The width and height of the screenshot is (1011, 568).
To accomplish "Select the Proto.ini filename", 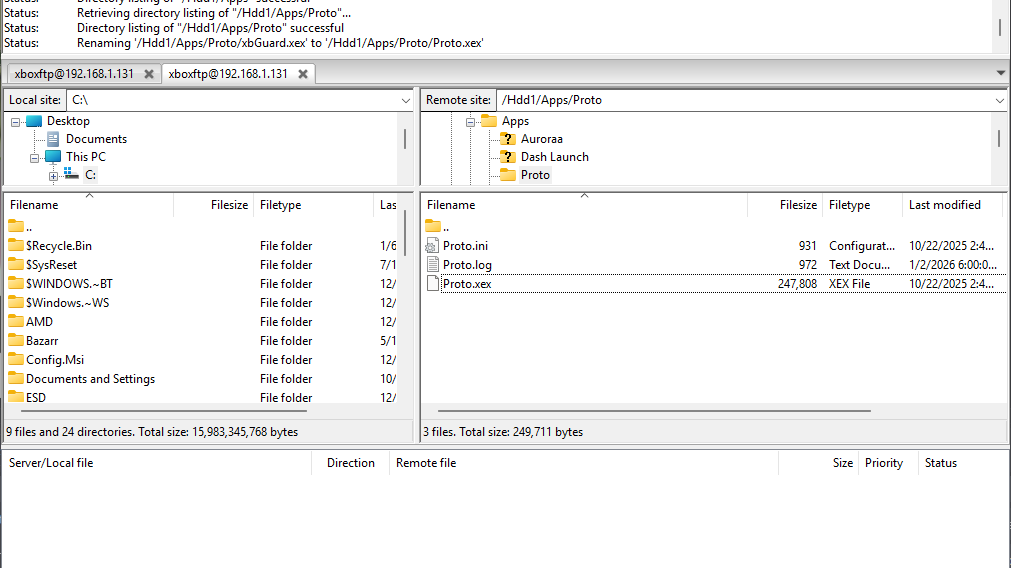I will click(466, 246).
